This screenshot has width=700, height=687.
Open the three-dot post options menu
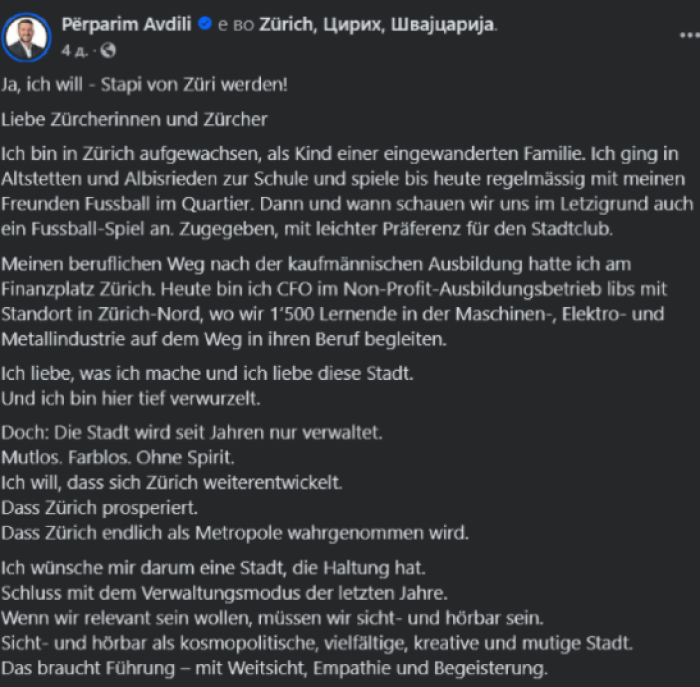(x=690, y=35)
